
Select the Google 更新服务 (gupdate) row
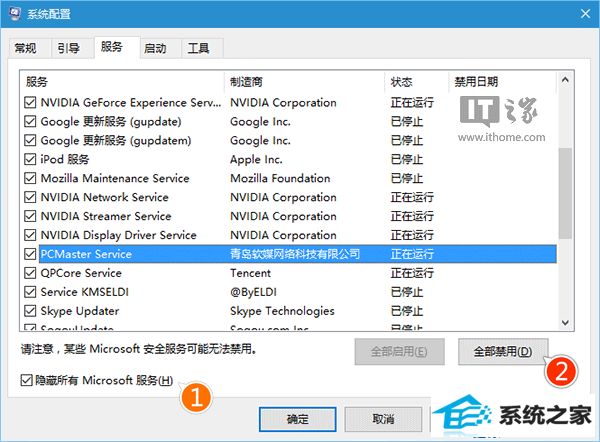(289, 121)
